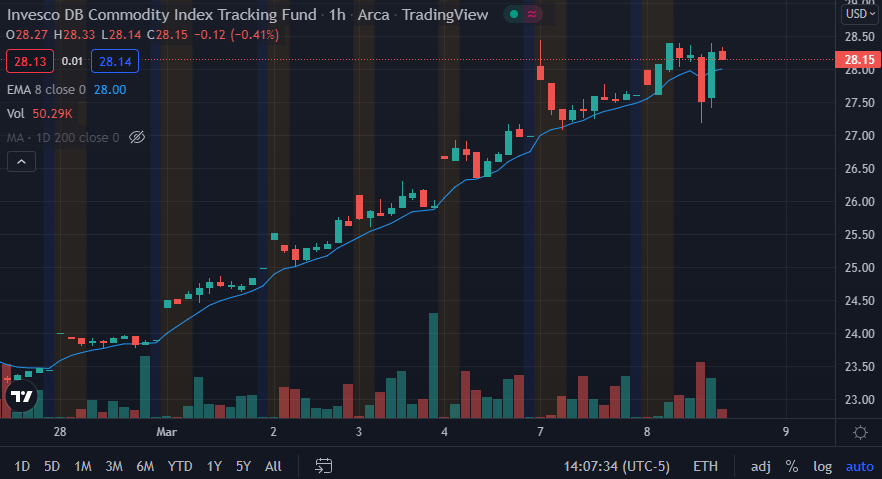Image resolution: width=882 pixels, height=479 pixels.
Task: Toggle auto scale mode
Action: (860, 466)
